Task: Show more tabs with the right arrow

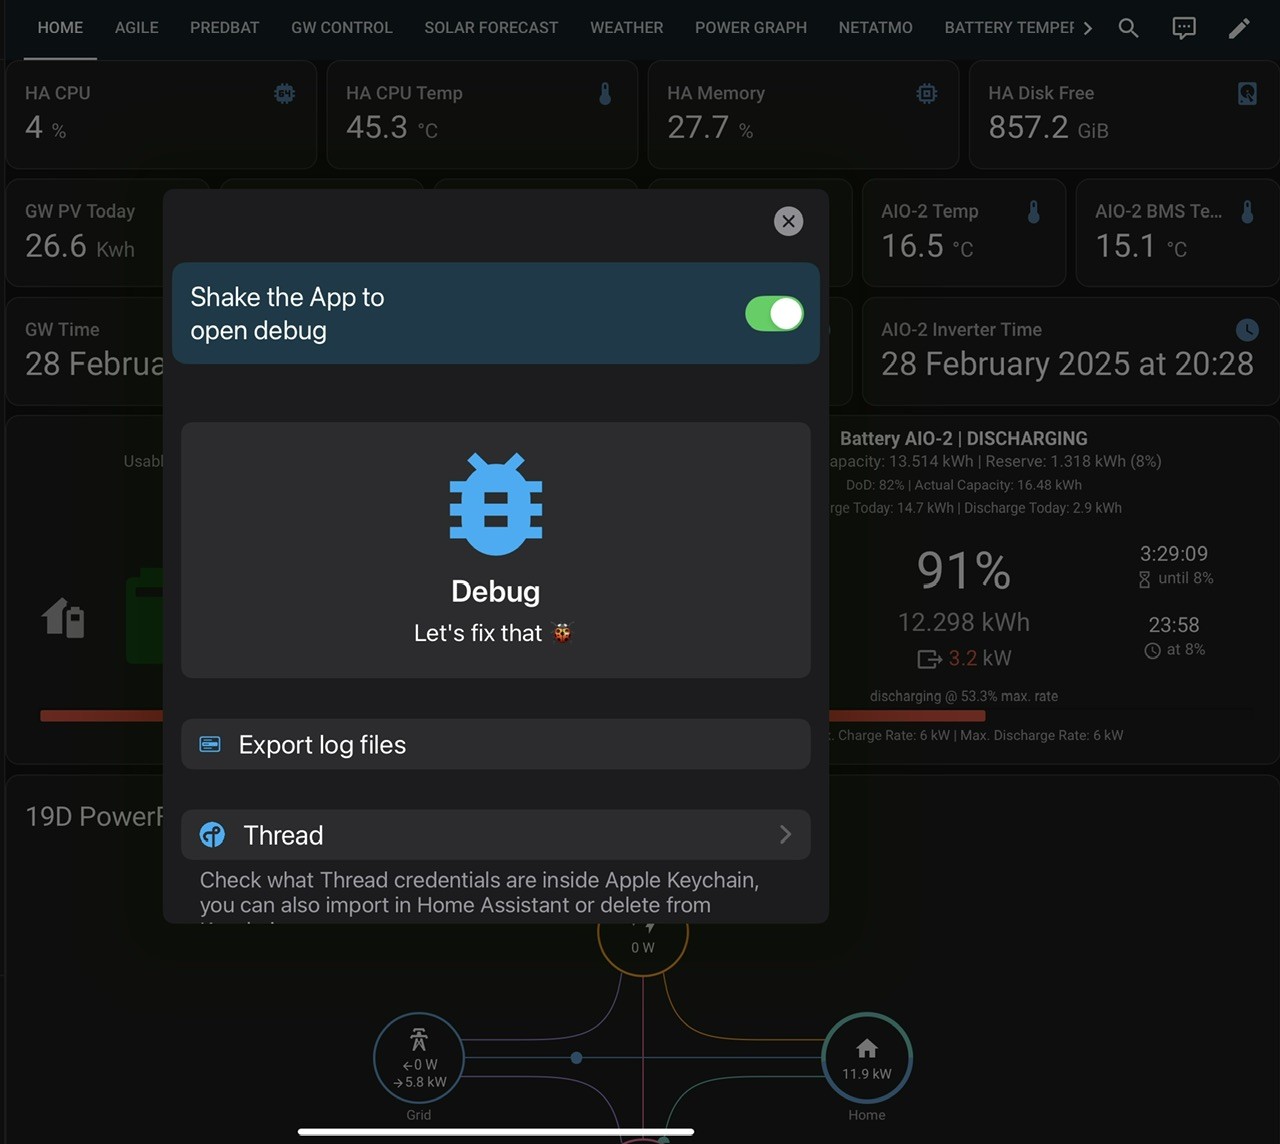Action: 1088,28
